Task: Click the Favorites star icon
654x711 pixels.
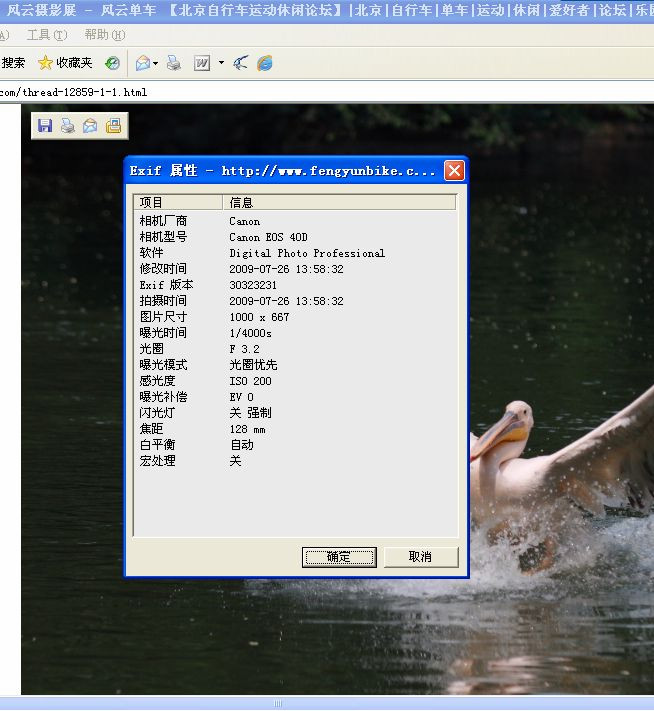Action: [x=45, y=63]
